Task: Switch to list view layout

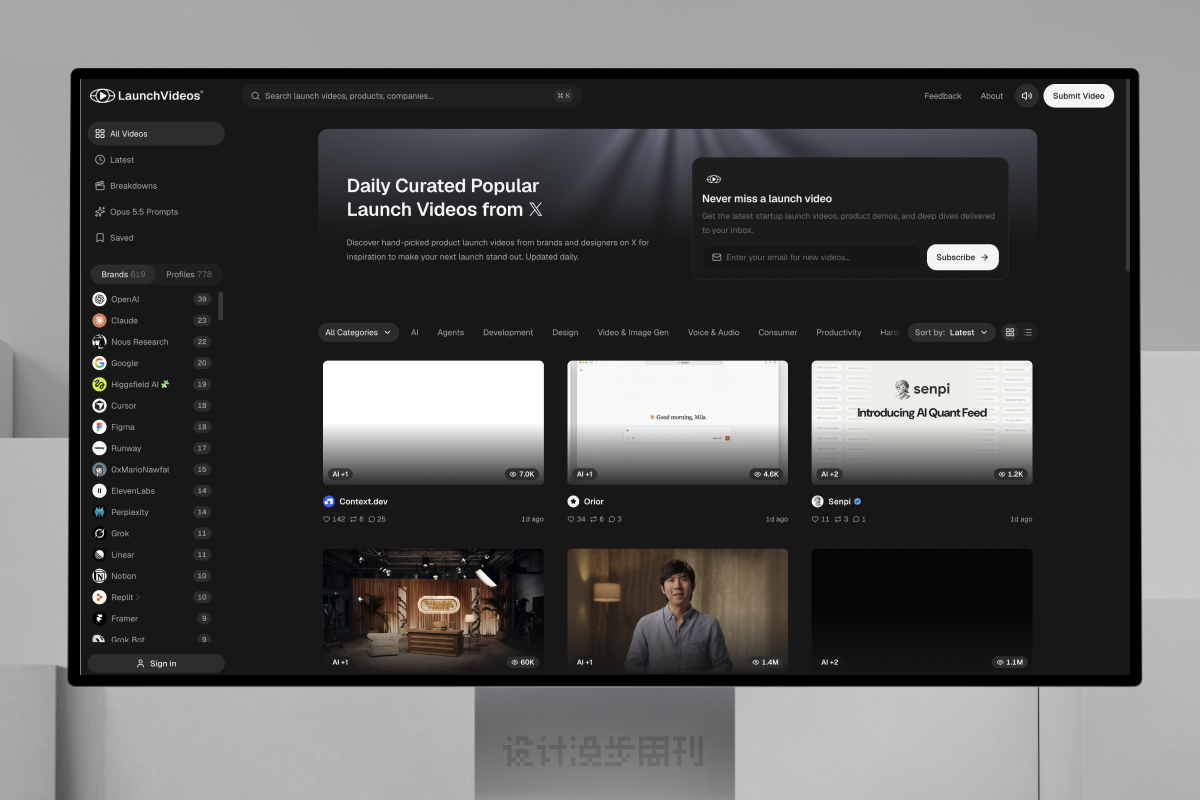Action: 1028,332
